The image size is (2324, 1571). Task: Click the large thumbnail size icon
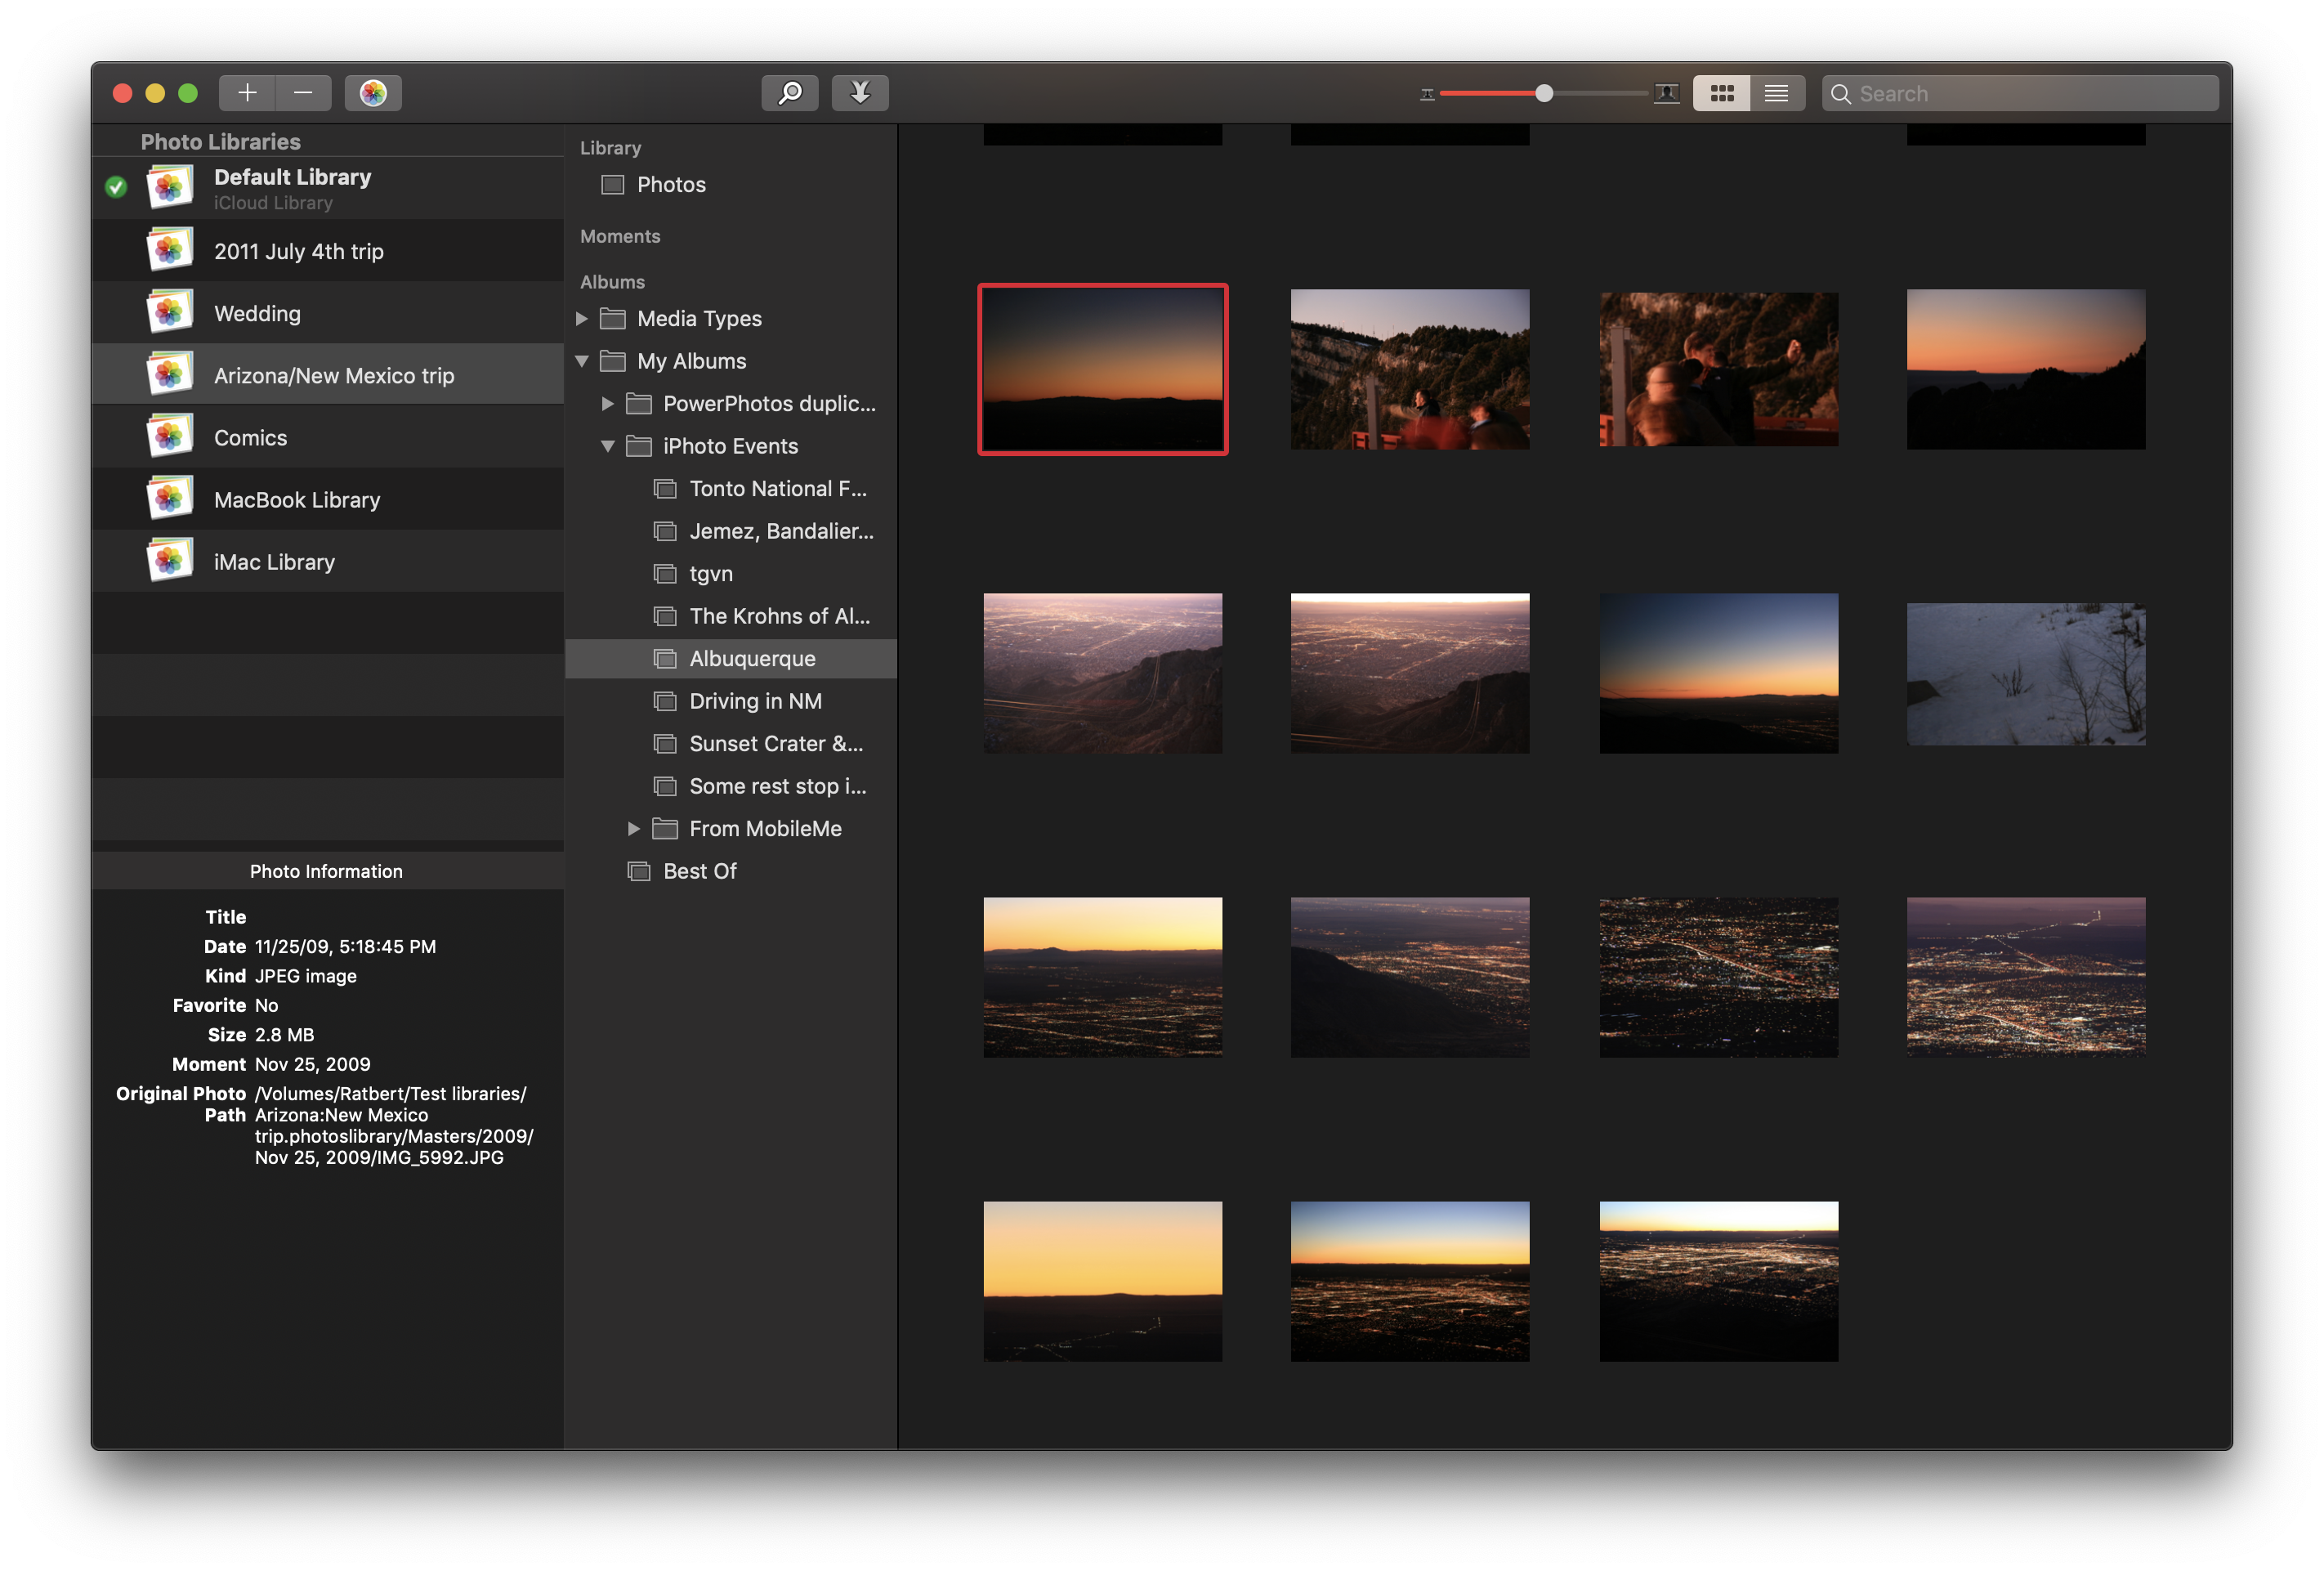click(x=1666, y=93)
